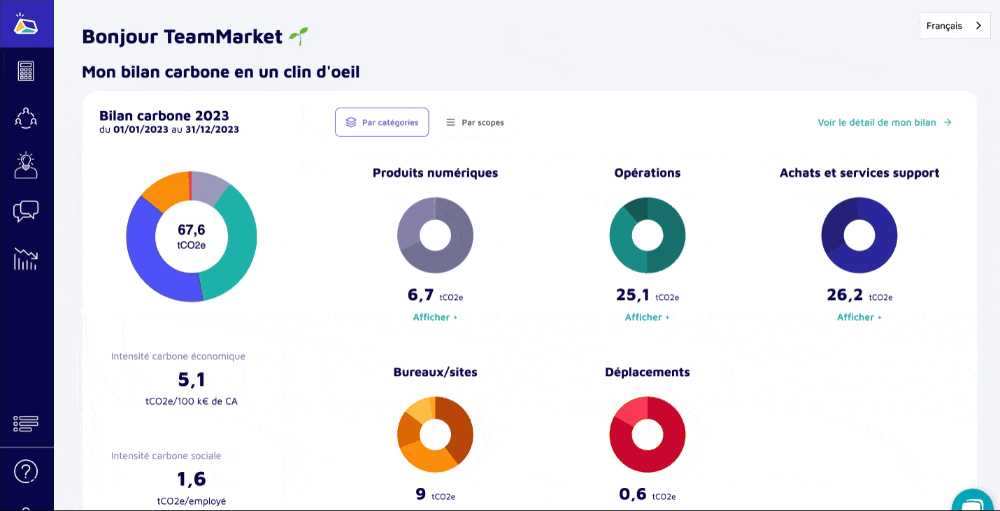Switch view to Par catégories
Screen dimensions: 1000x511
pos(382,122)
